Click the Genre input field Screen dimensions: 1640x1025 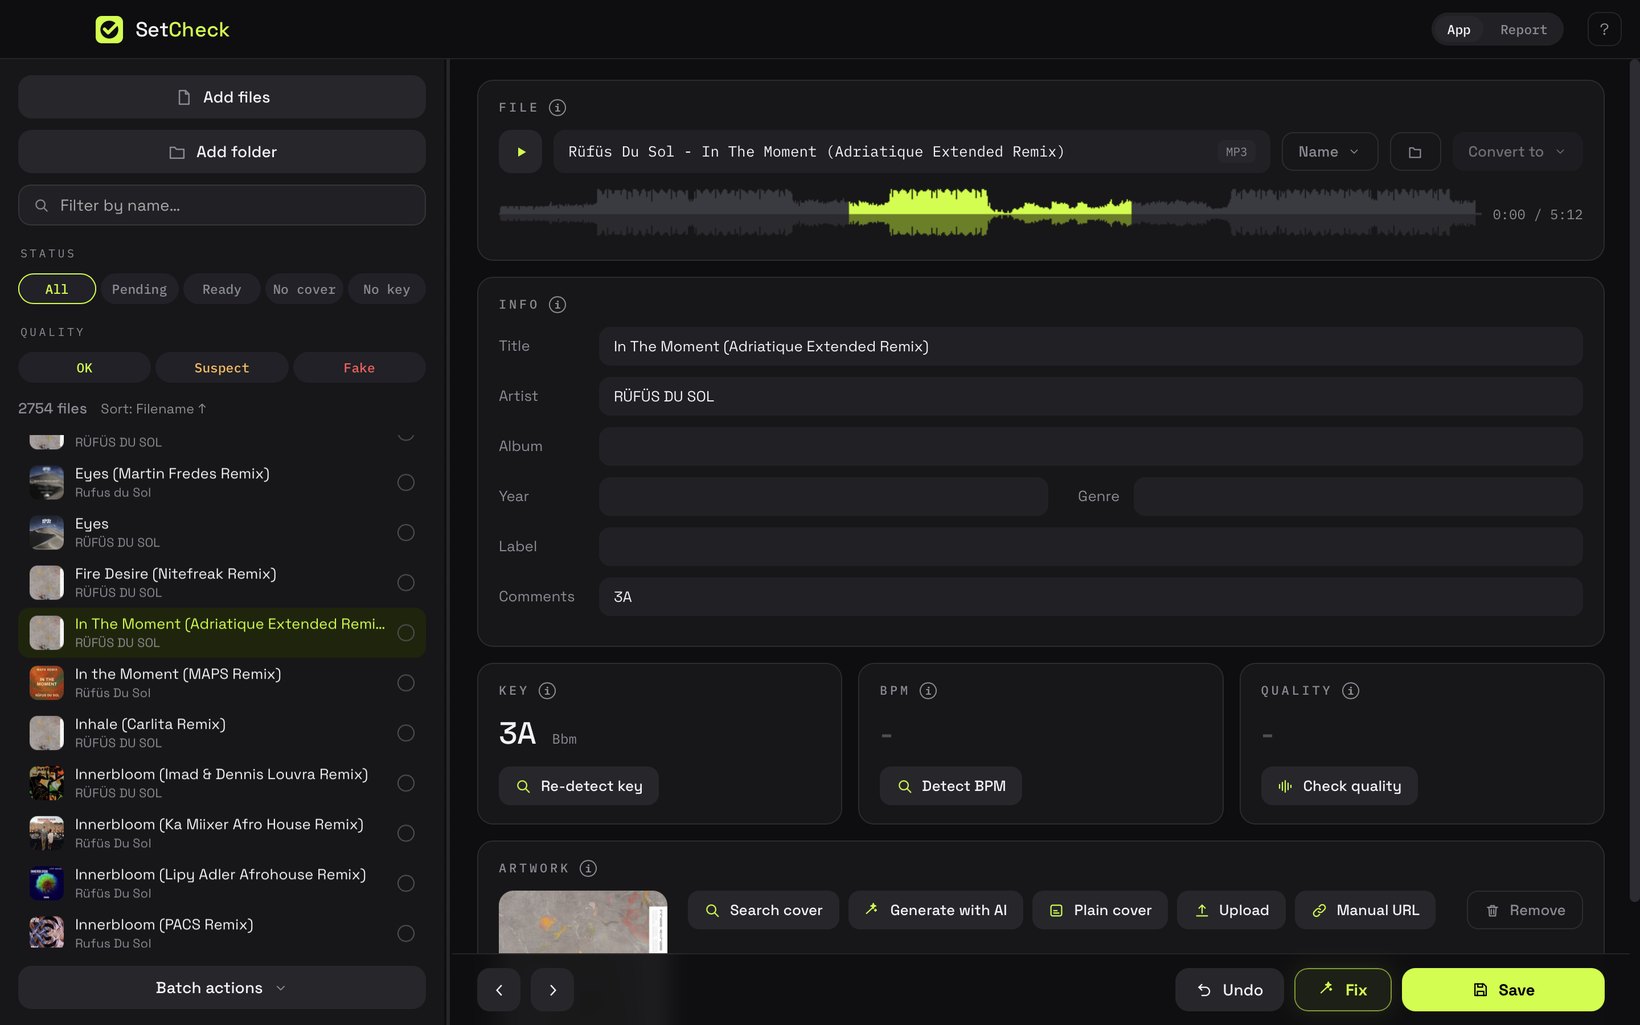[1358, 496]
